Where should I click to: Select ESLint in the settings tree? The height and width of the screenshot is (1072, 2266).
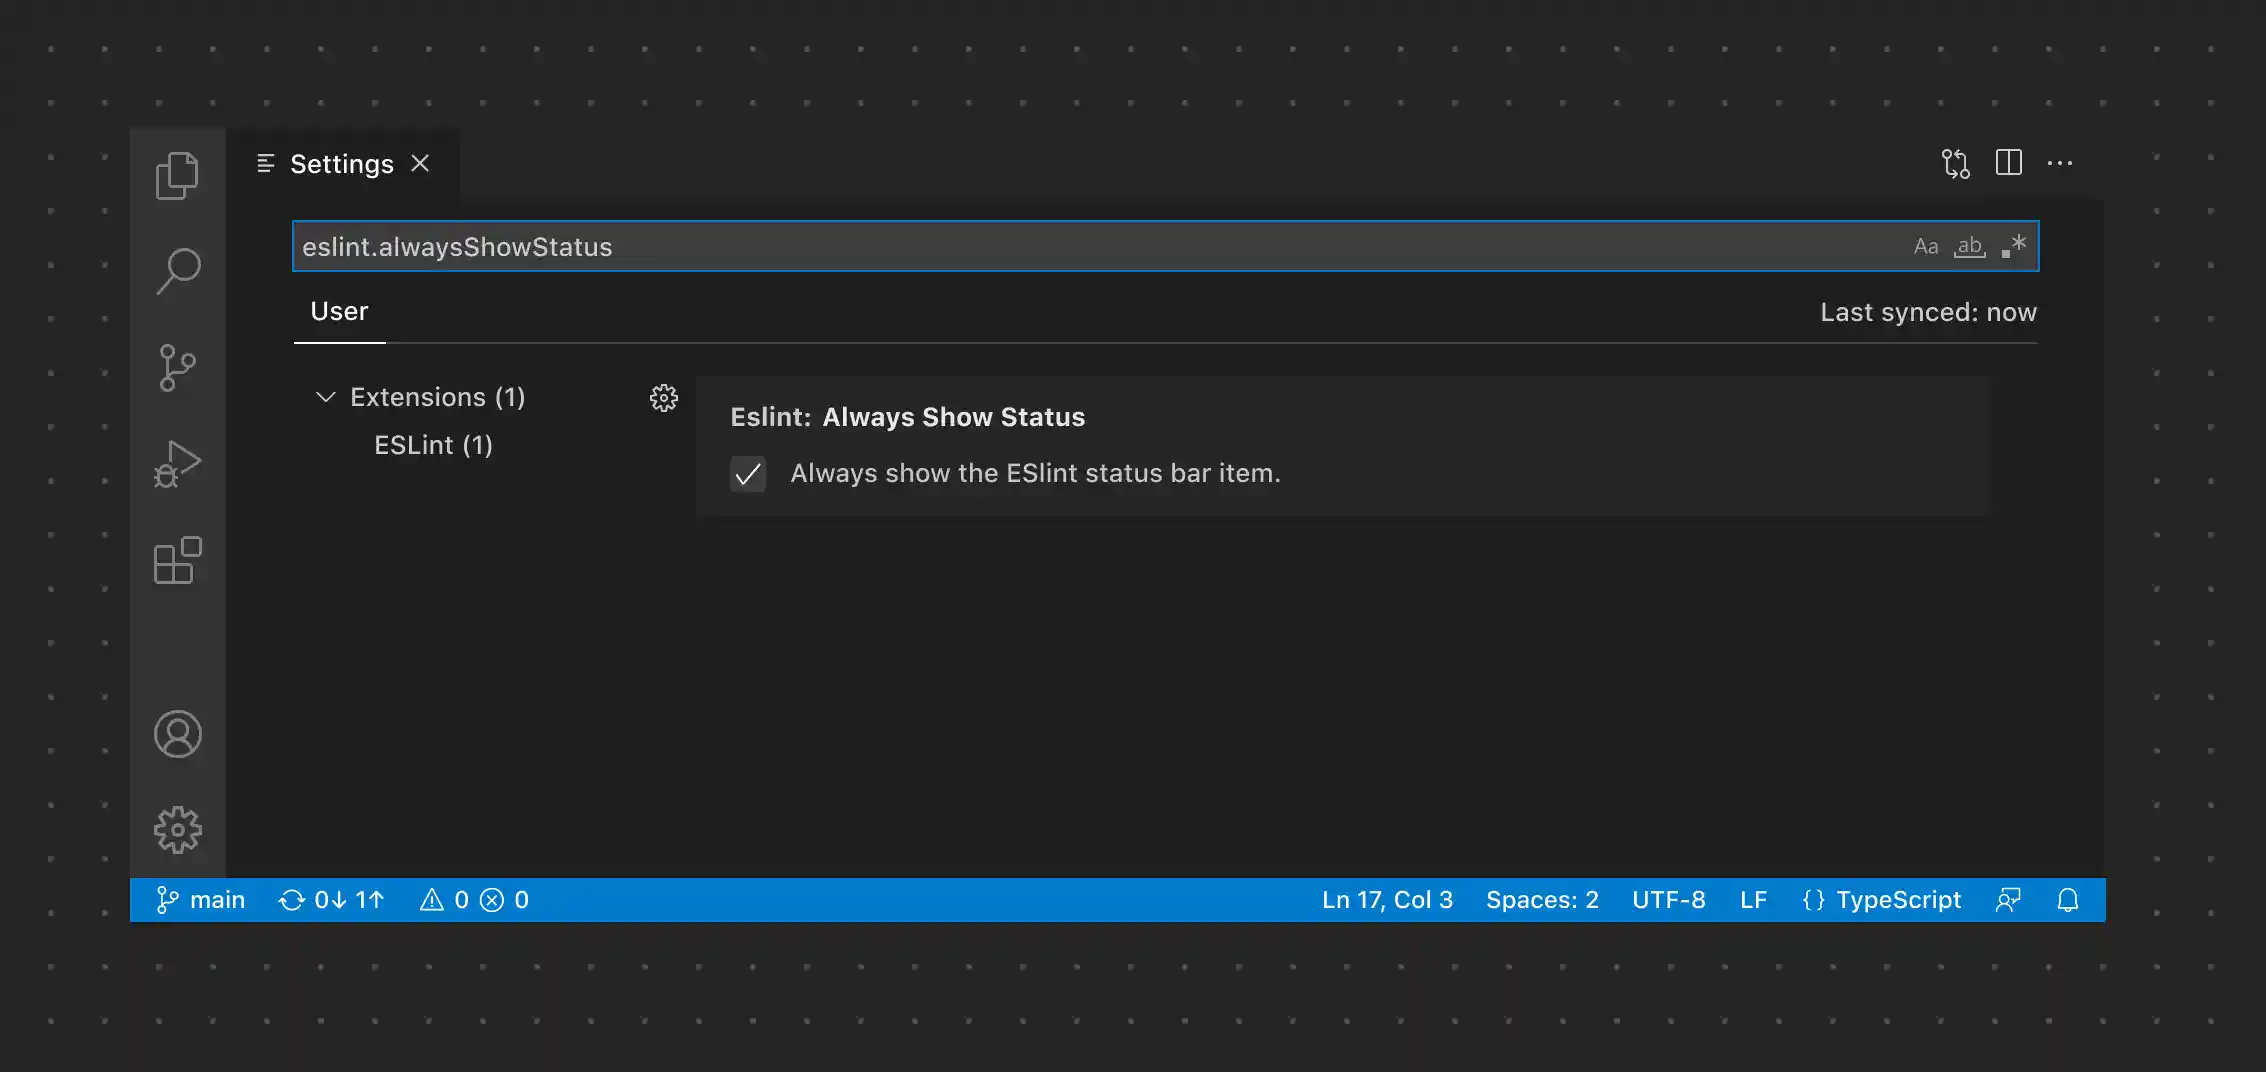tap(433, 445)
